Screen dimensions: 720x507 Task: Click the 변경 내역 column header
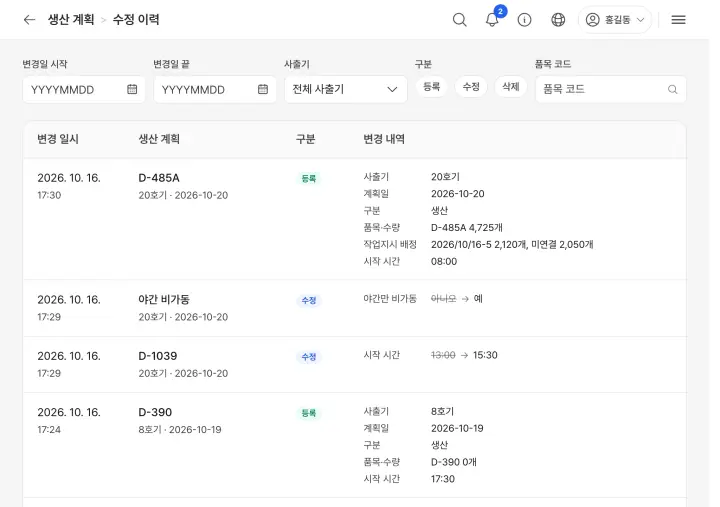pyautogui.click(x=384, y=139)
